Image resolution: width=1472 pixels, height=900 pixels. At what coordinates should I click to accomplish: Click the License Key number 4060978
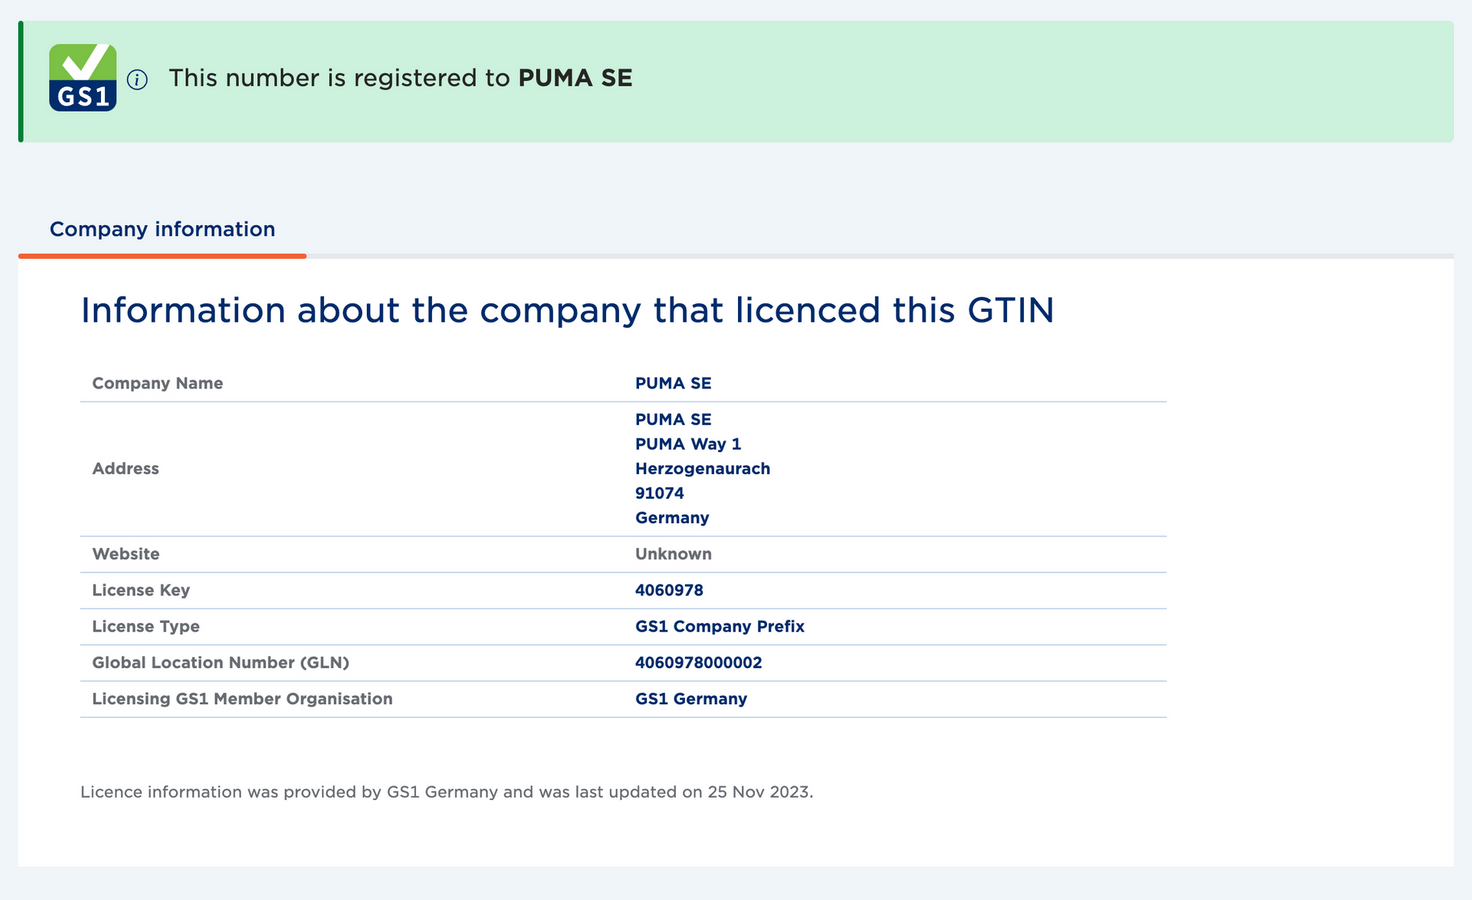[x=669, y=590]
